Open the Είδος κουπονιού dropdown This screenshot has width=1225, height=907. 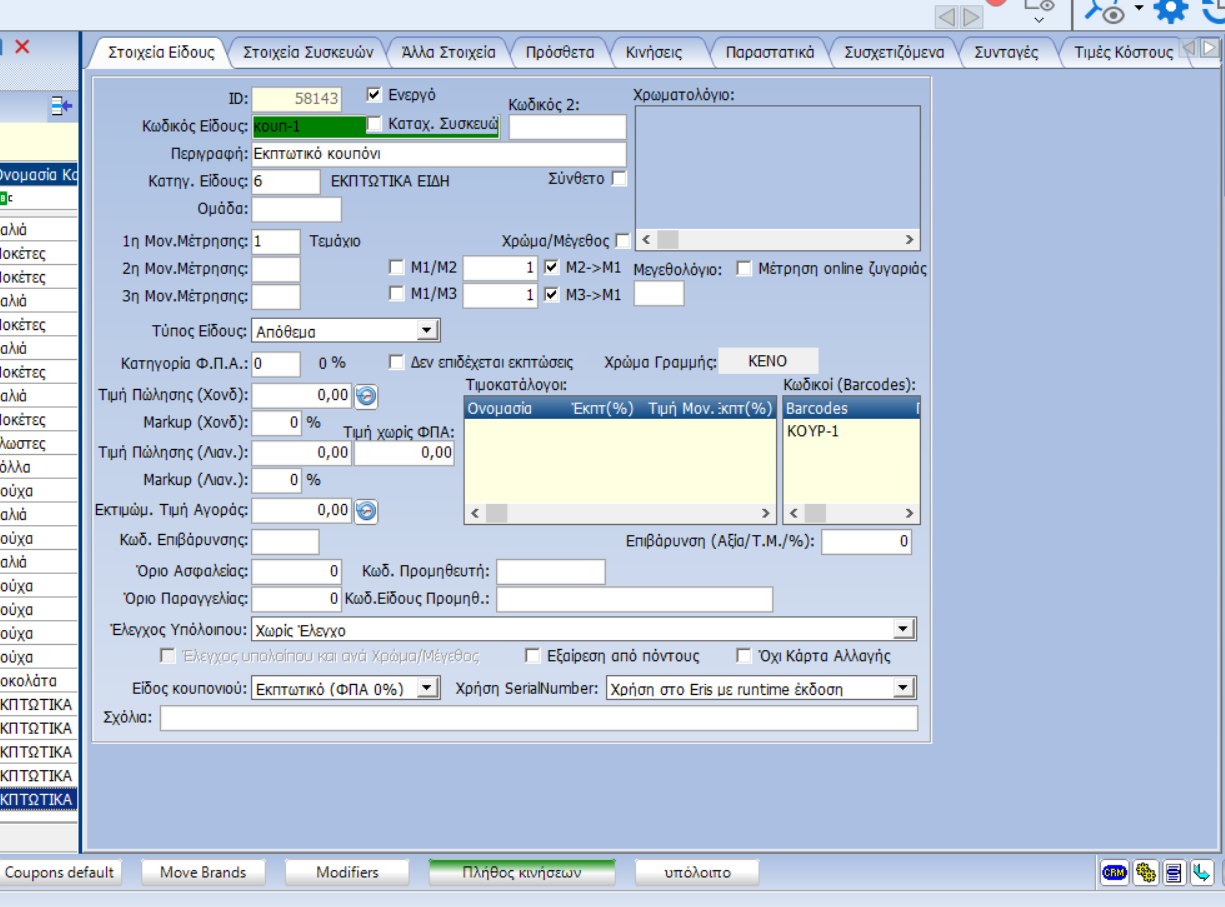pyautogui.click(x=427, y=688)
